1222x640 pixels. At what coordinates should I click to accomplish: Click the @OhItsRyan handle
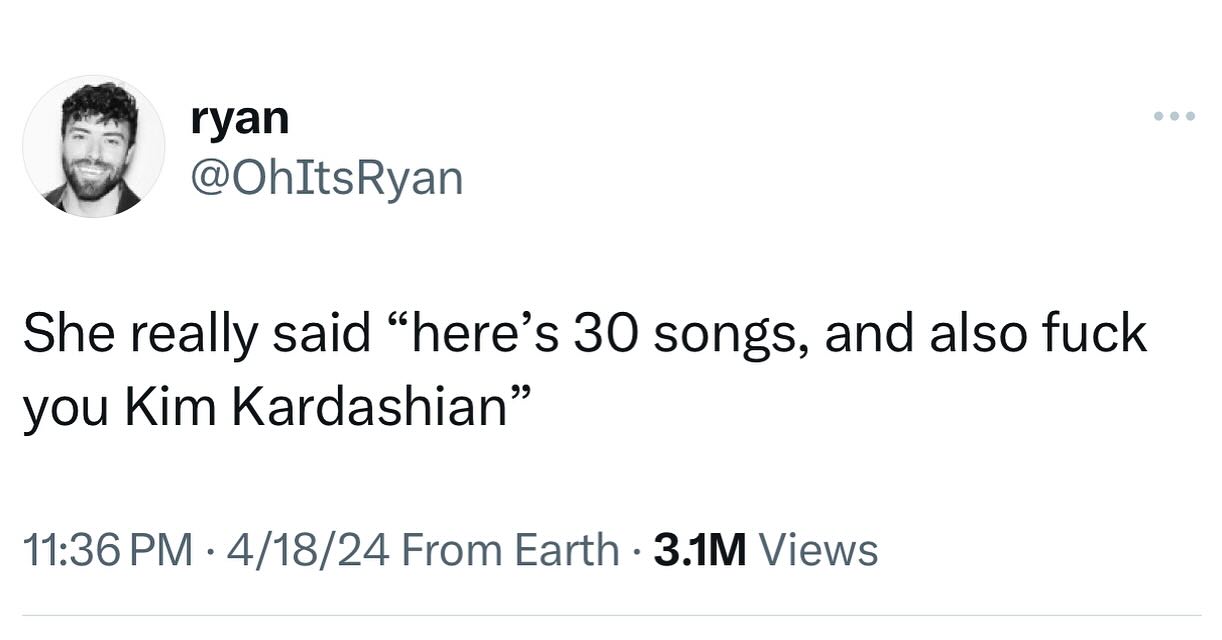coord(326,178)
